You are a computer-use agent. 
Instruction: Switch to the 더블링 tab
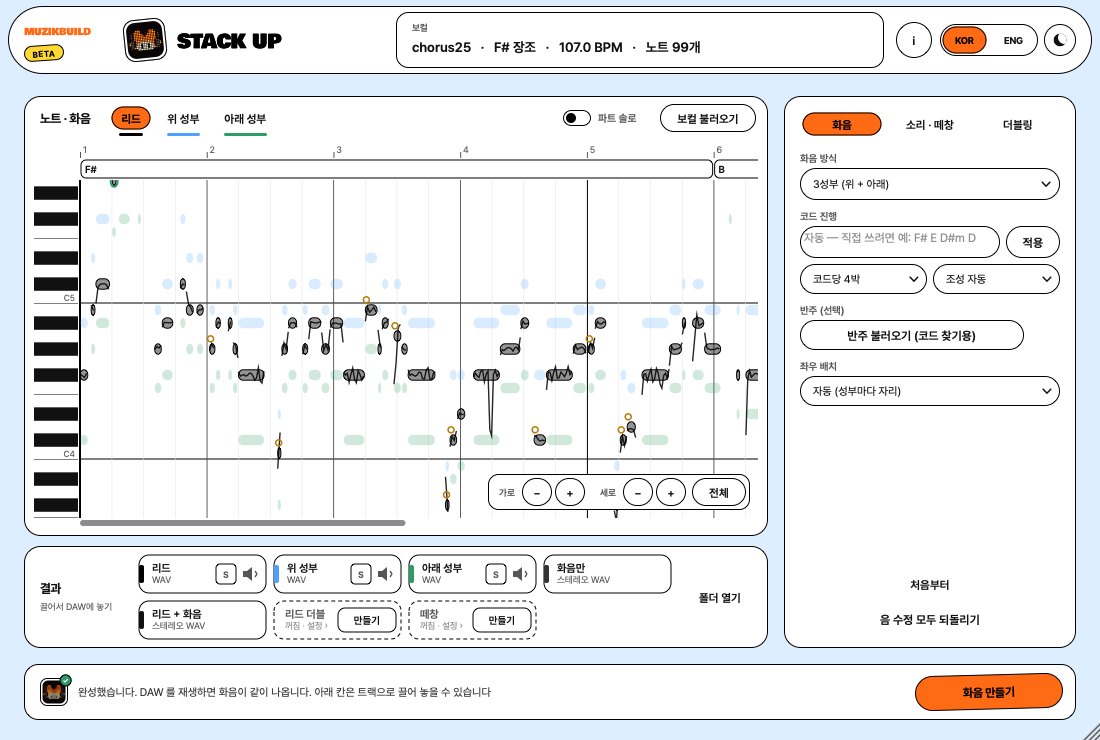click(1017, 125)
